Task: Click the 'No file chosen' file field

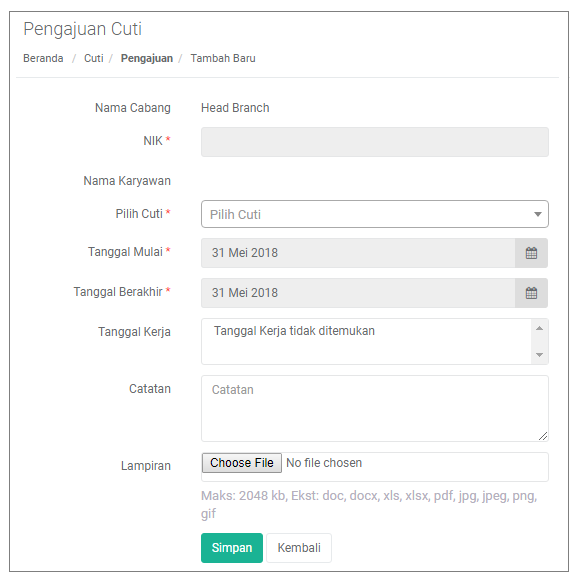Action: (x=374, y=467)
